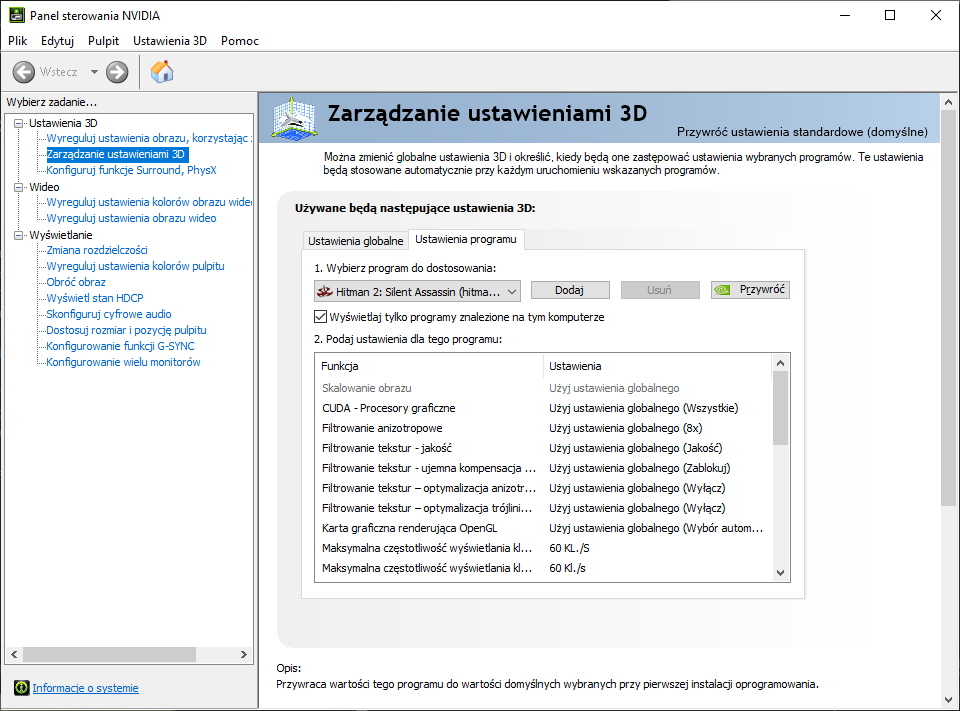The image size is (960, 711).
Task: Open the Informacje o systemie link
Action: (86, 688)
